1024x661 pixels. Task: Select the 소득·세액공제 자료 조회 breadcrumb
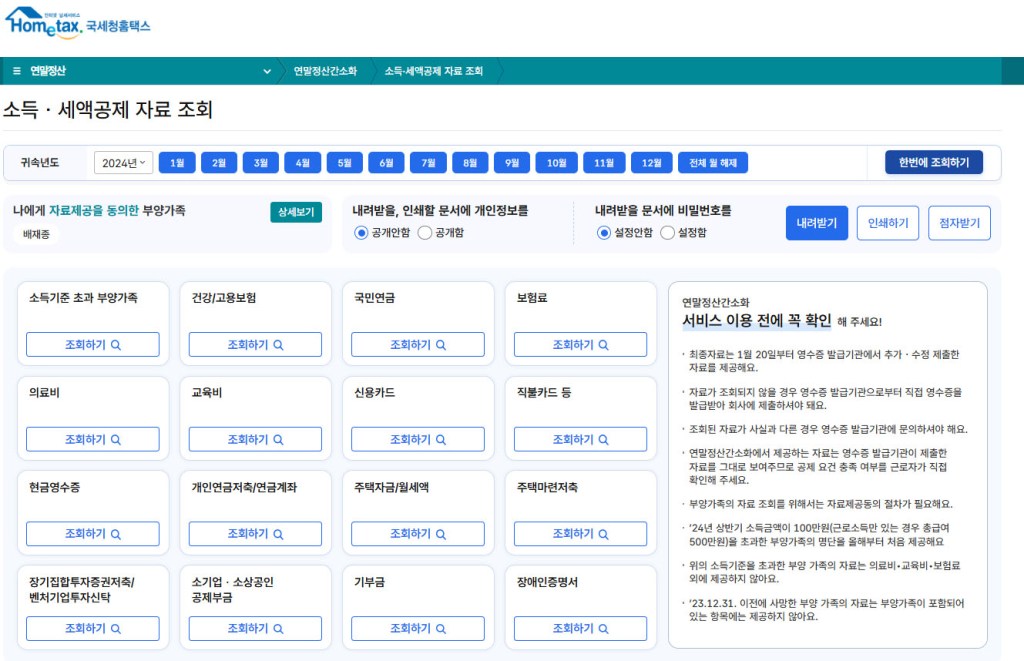(x=433, y=71)
